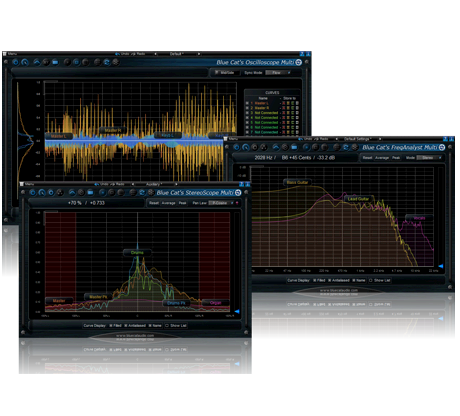Click the help question icon in Oscilloscope title bar
Viewport: 460px width, 416px height.
tap(302, 54)
